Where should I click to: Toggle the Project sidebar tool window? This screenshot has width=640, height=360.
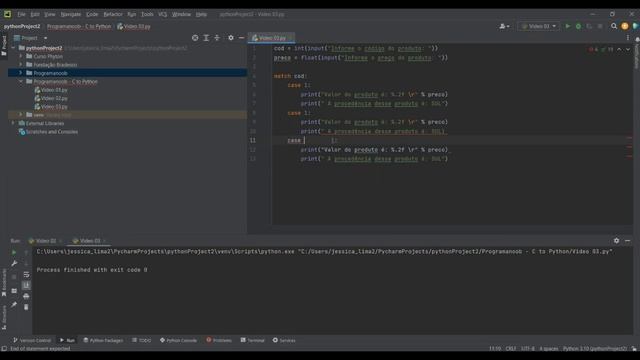click(4, 46)
